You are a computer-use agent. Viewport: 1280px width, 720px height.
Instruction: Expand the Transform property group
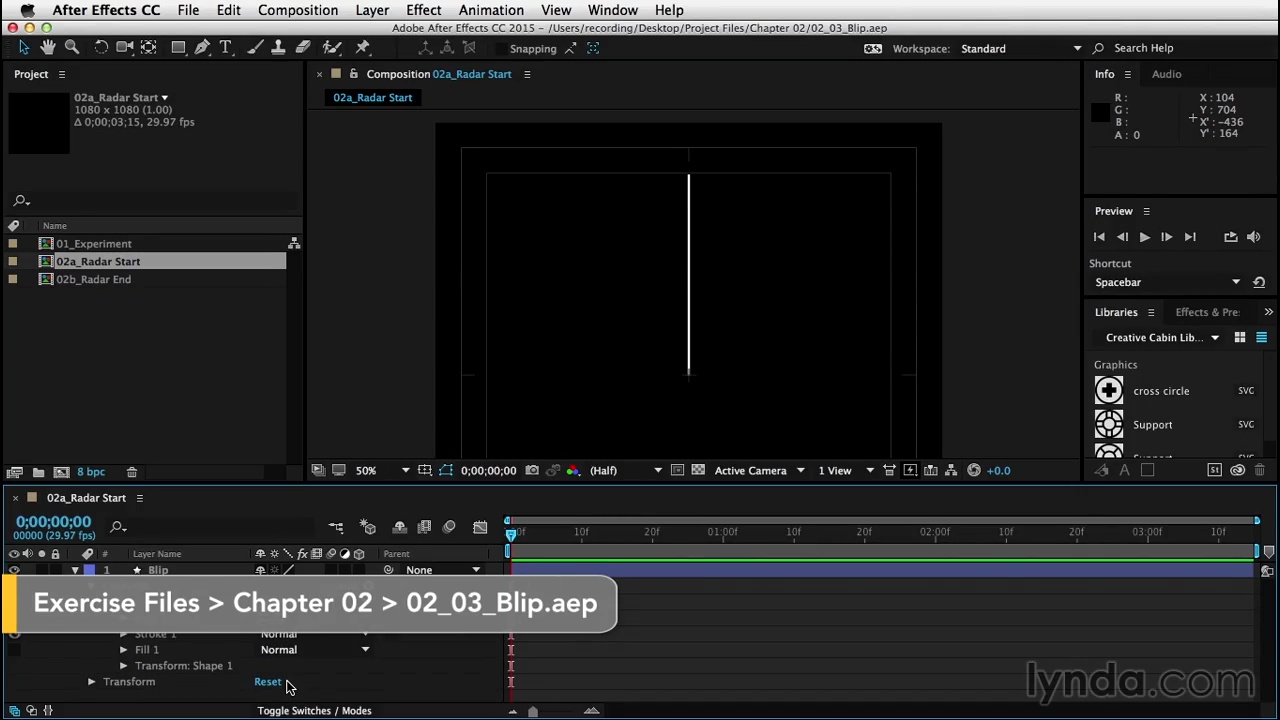pyautogui.click(x=91, y=682)
